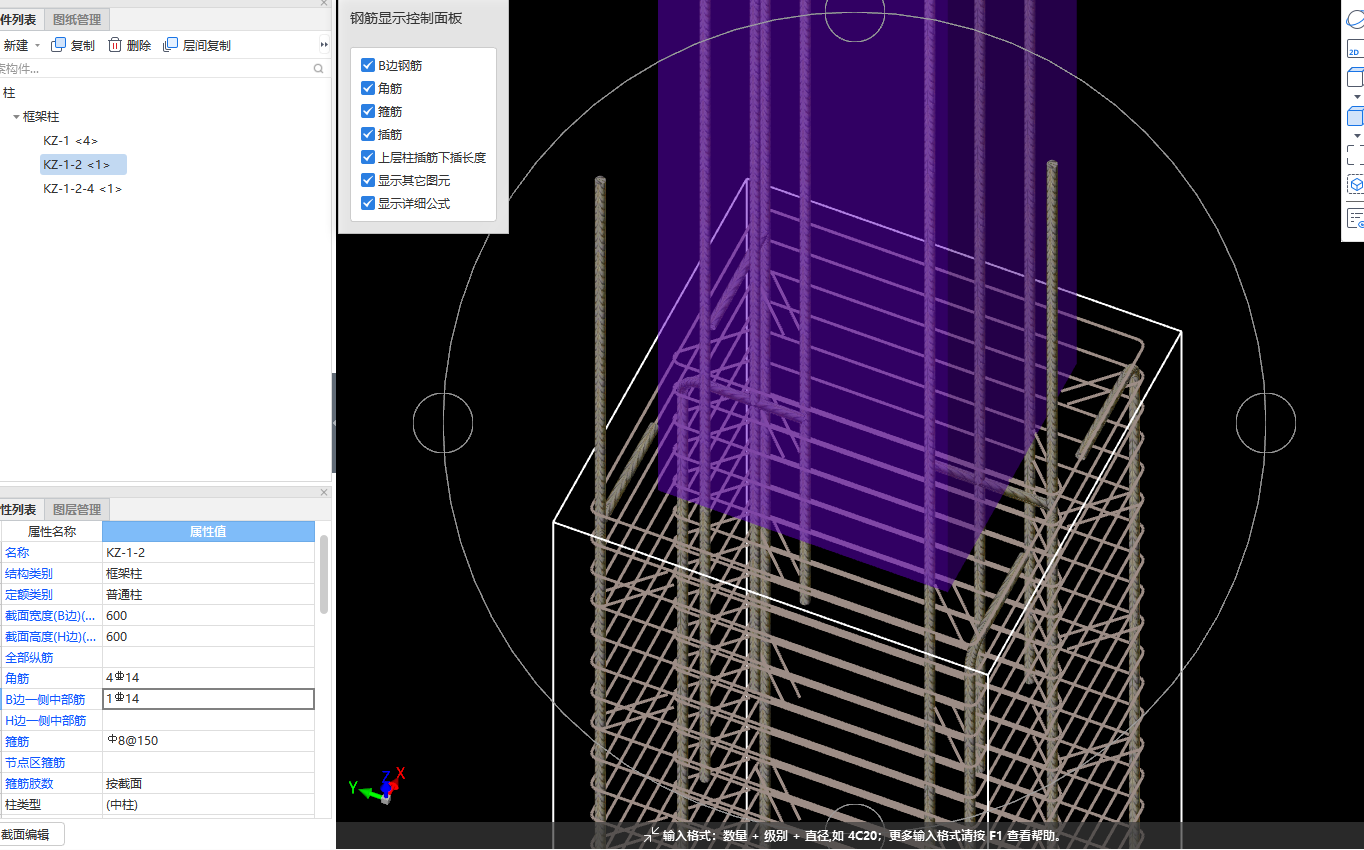Click the 箍筋 value ⌀8@150
Screen dimensions: 1364x850
[209, 741]
